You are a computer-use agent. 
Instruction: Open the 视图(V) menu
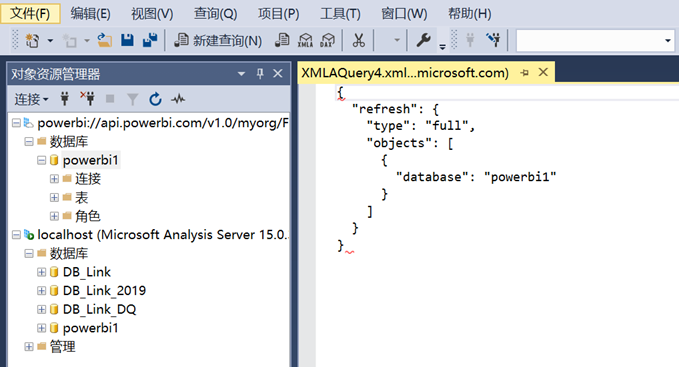click(152, 13)
